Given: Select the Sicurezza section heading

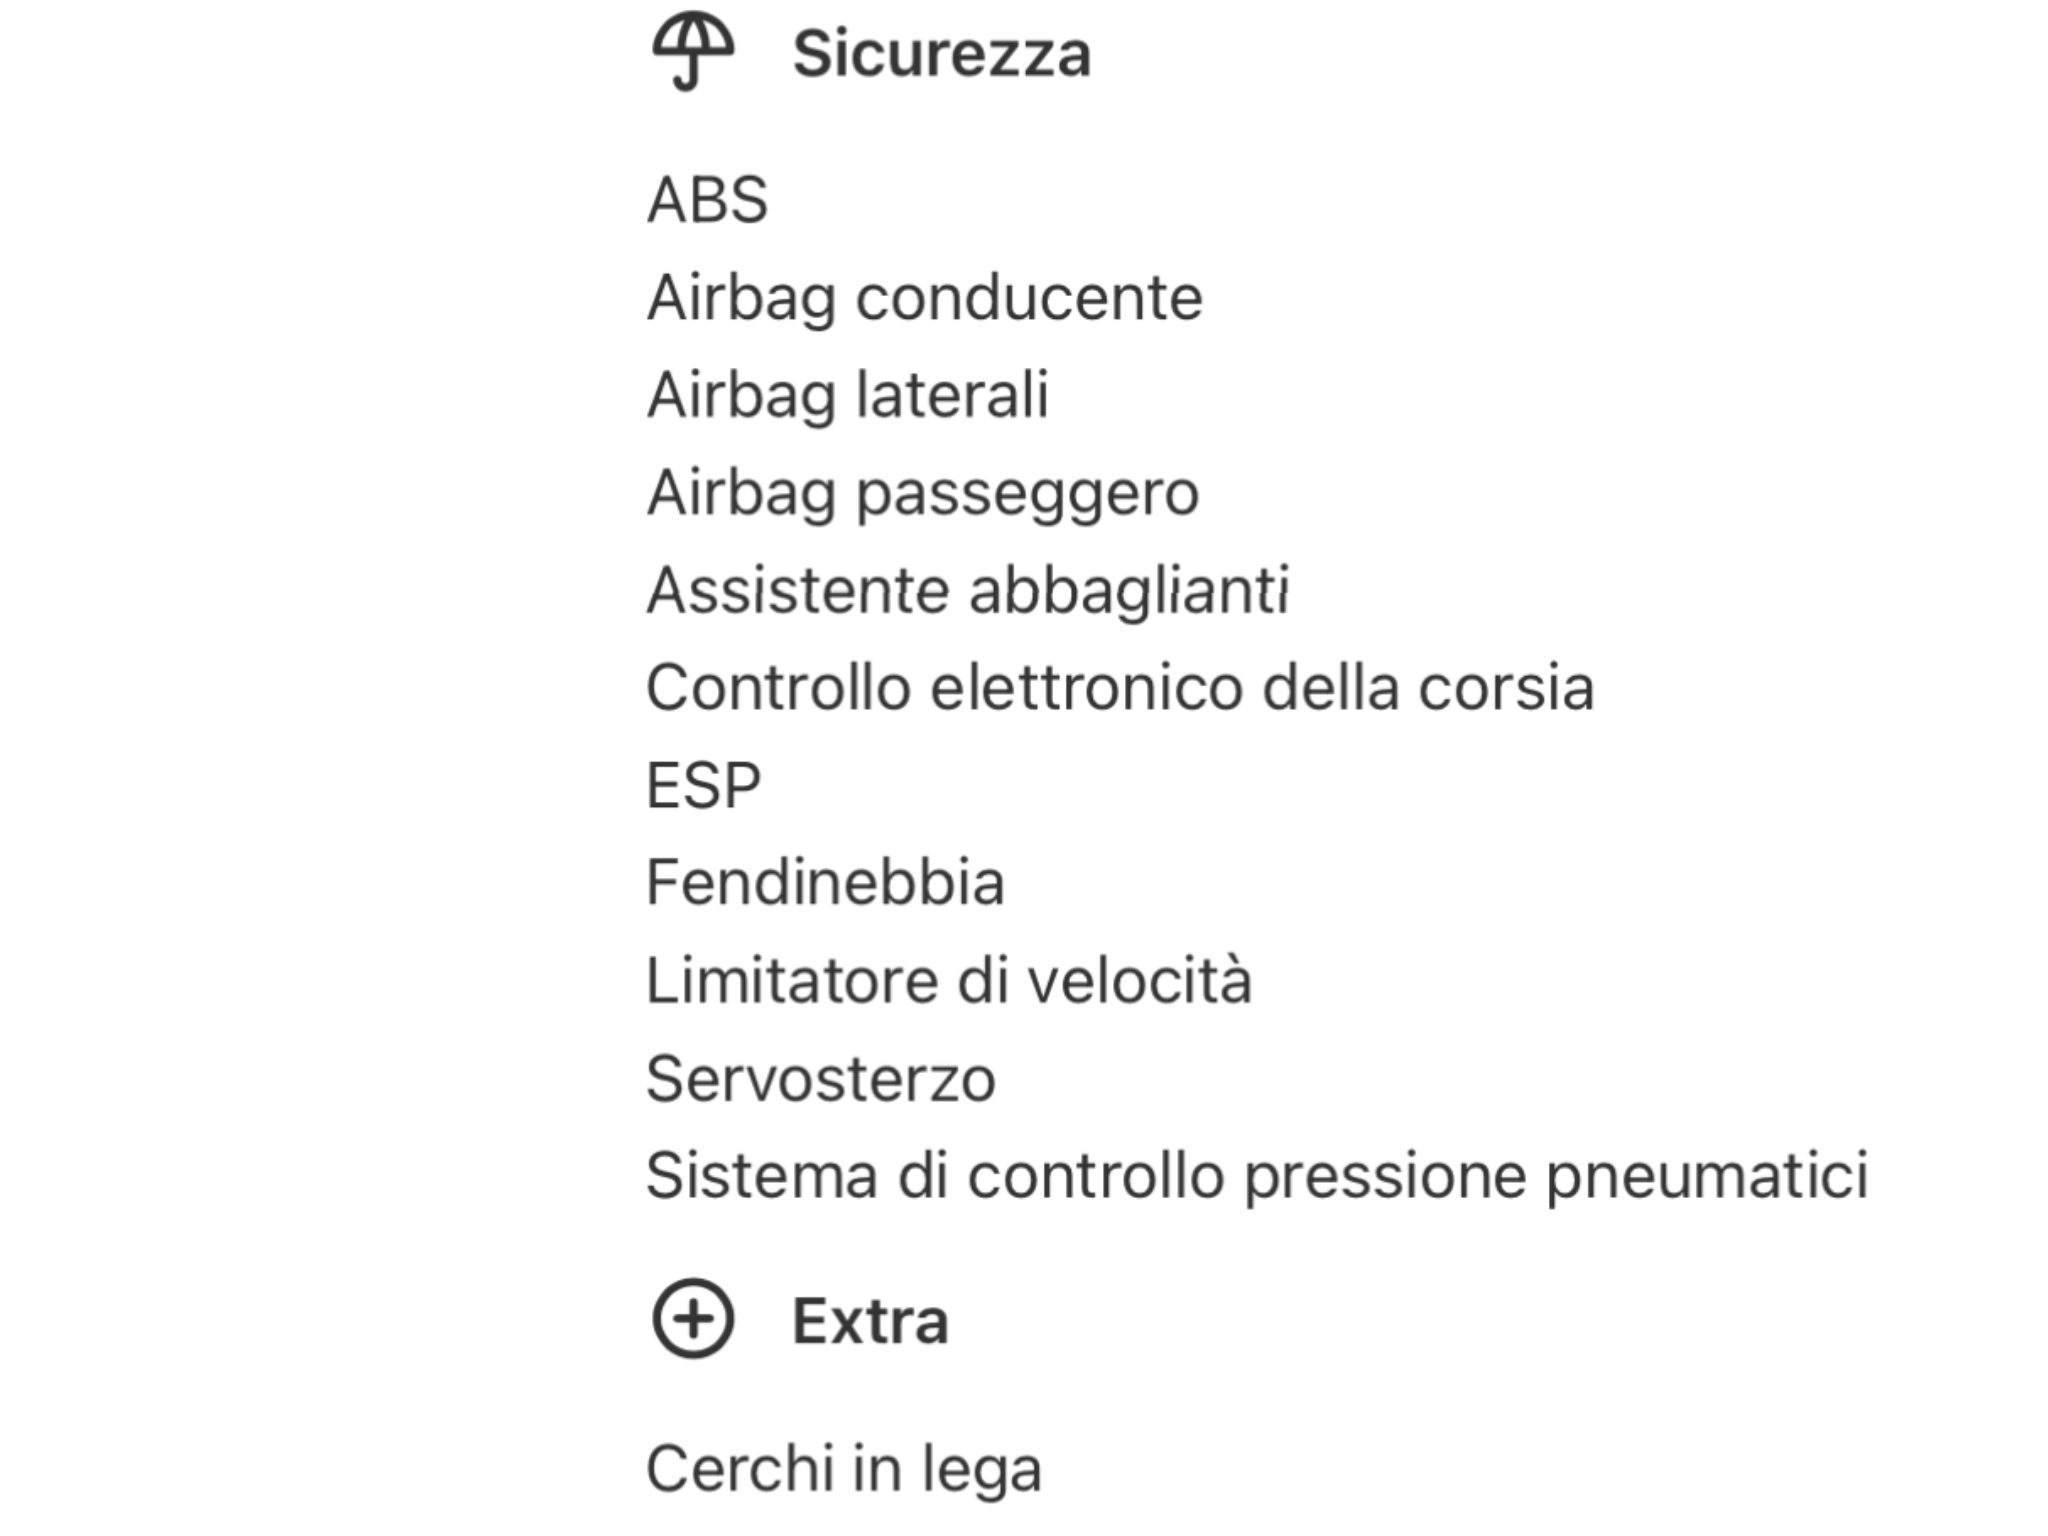Looking at the screenshot, I should click(940, 54).
